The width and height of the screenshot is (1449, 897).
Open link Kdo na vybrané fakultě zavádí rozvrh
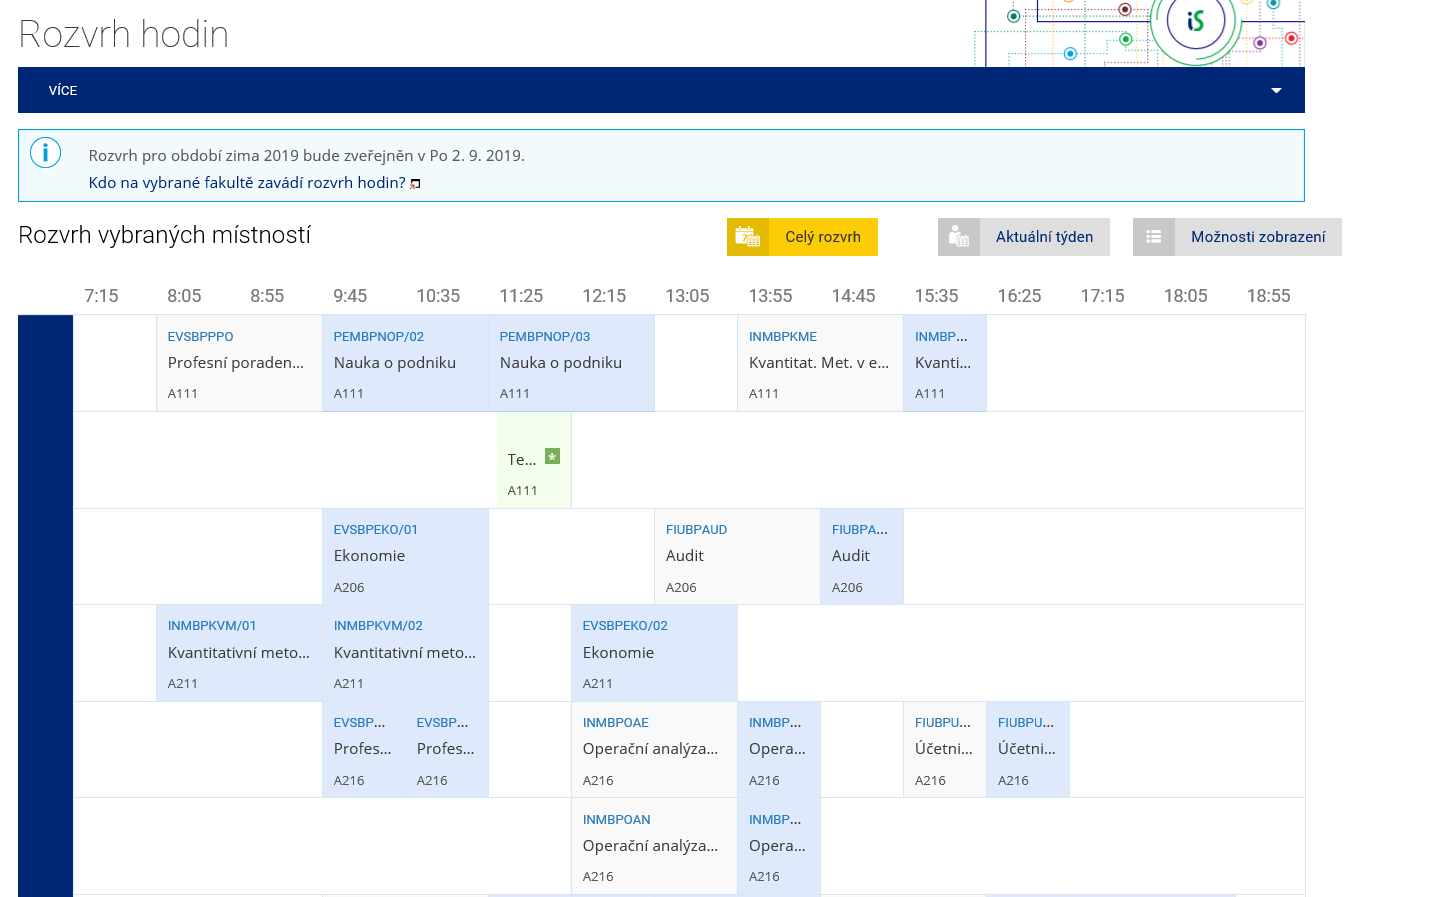(247, 183)
